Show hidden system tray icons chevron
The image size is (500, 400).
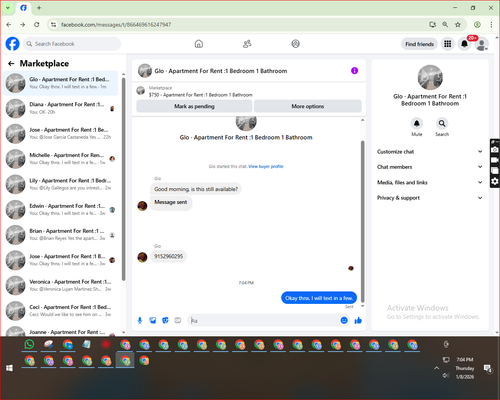point(436,368)
